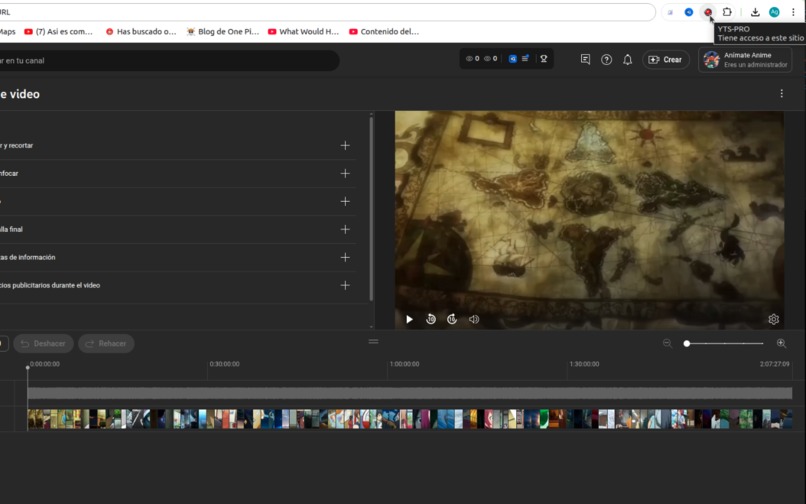This screenshot has height=504, width=806.
Task: Click the blue square icon in the stats bar
Action: tap(512, 59)
